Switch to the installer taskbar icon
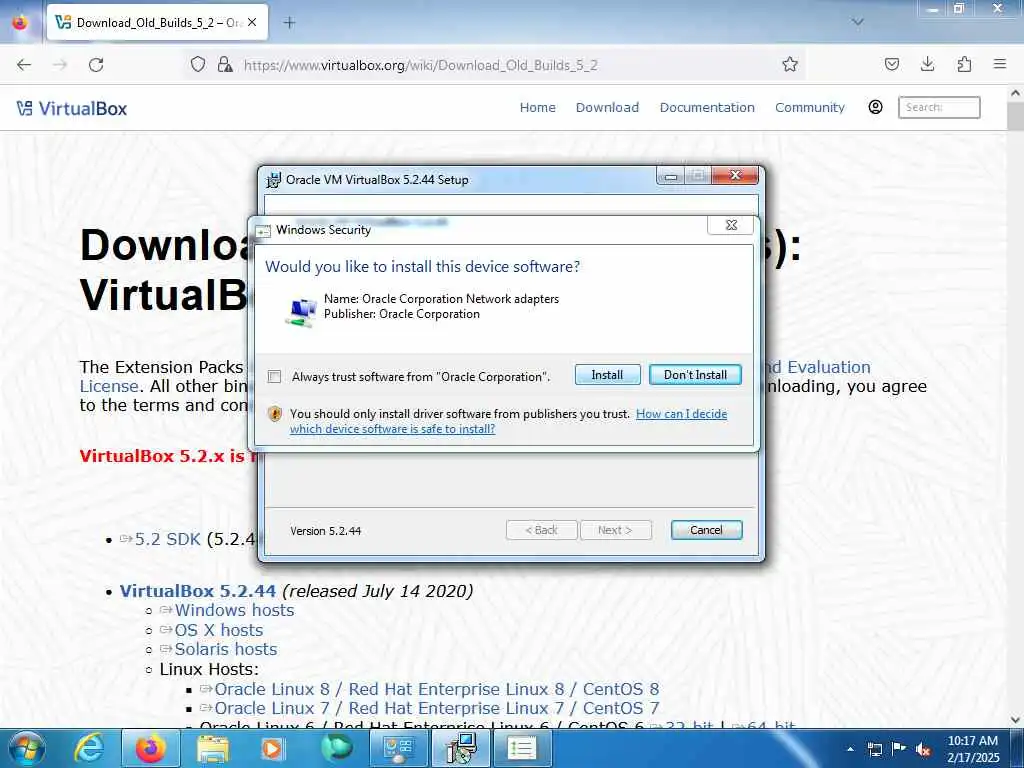The height and width of the screenshot is (768, 1024). coord(461,749)
